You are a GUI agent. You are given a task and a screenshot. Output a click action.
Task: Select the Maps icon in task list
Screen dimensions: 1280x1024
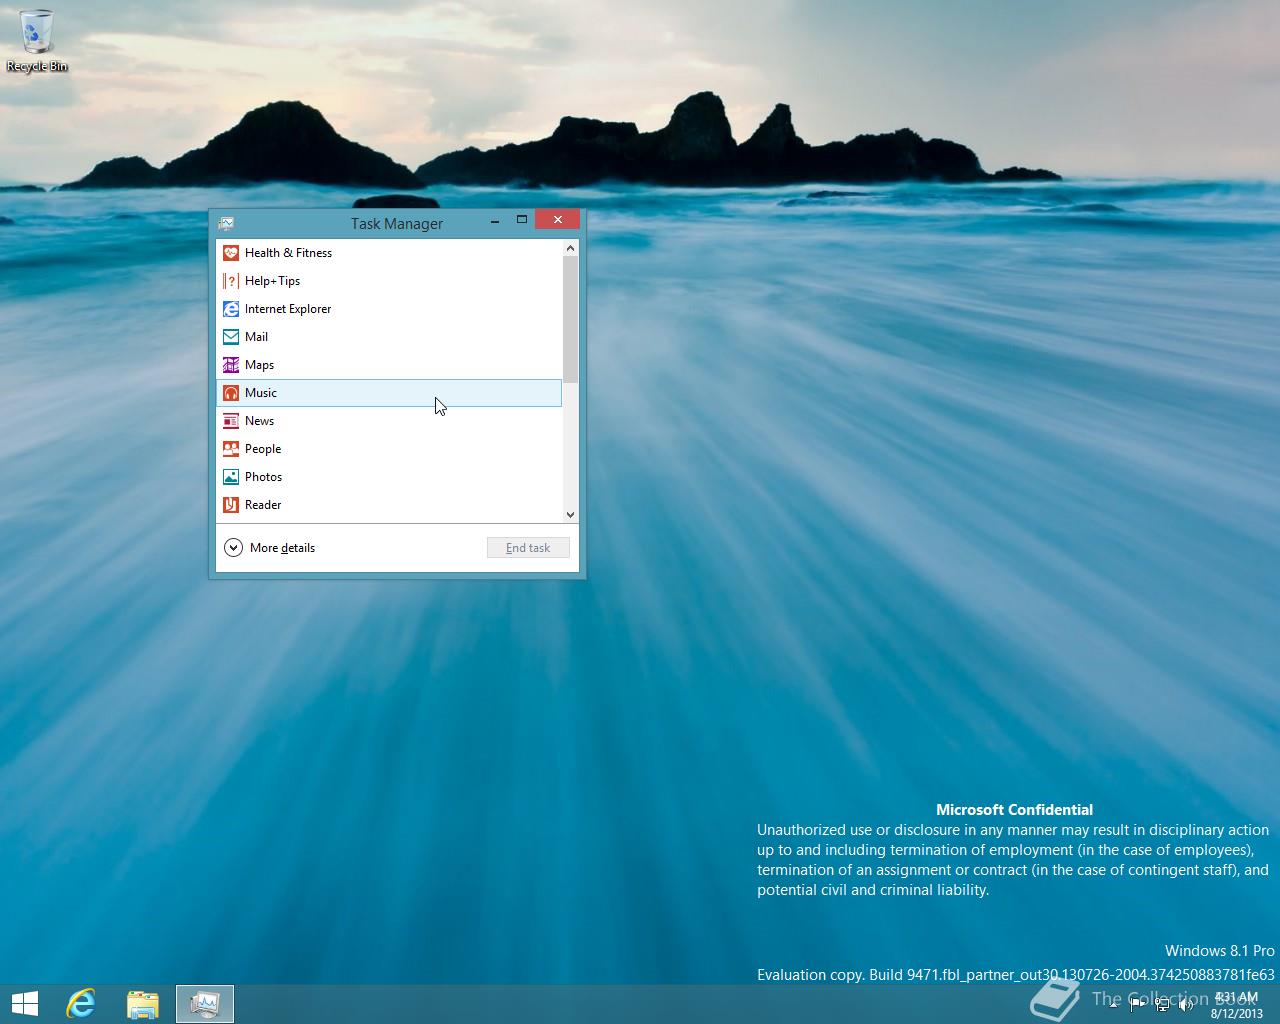[231, 365]
